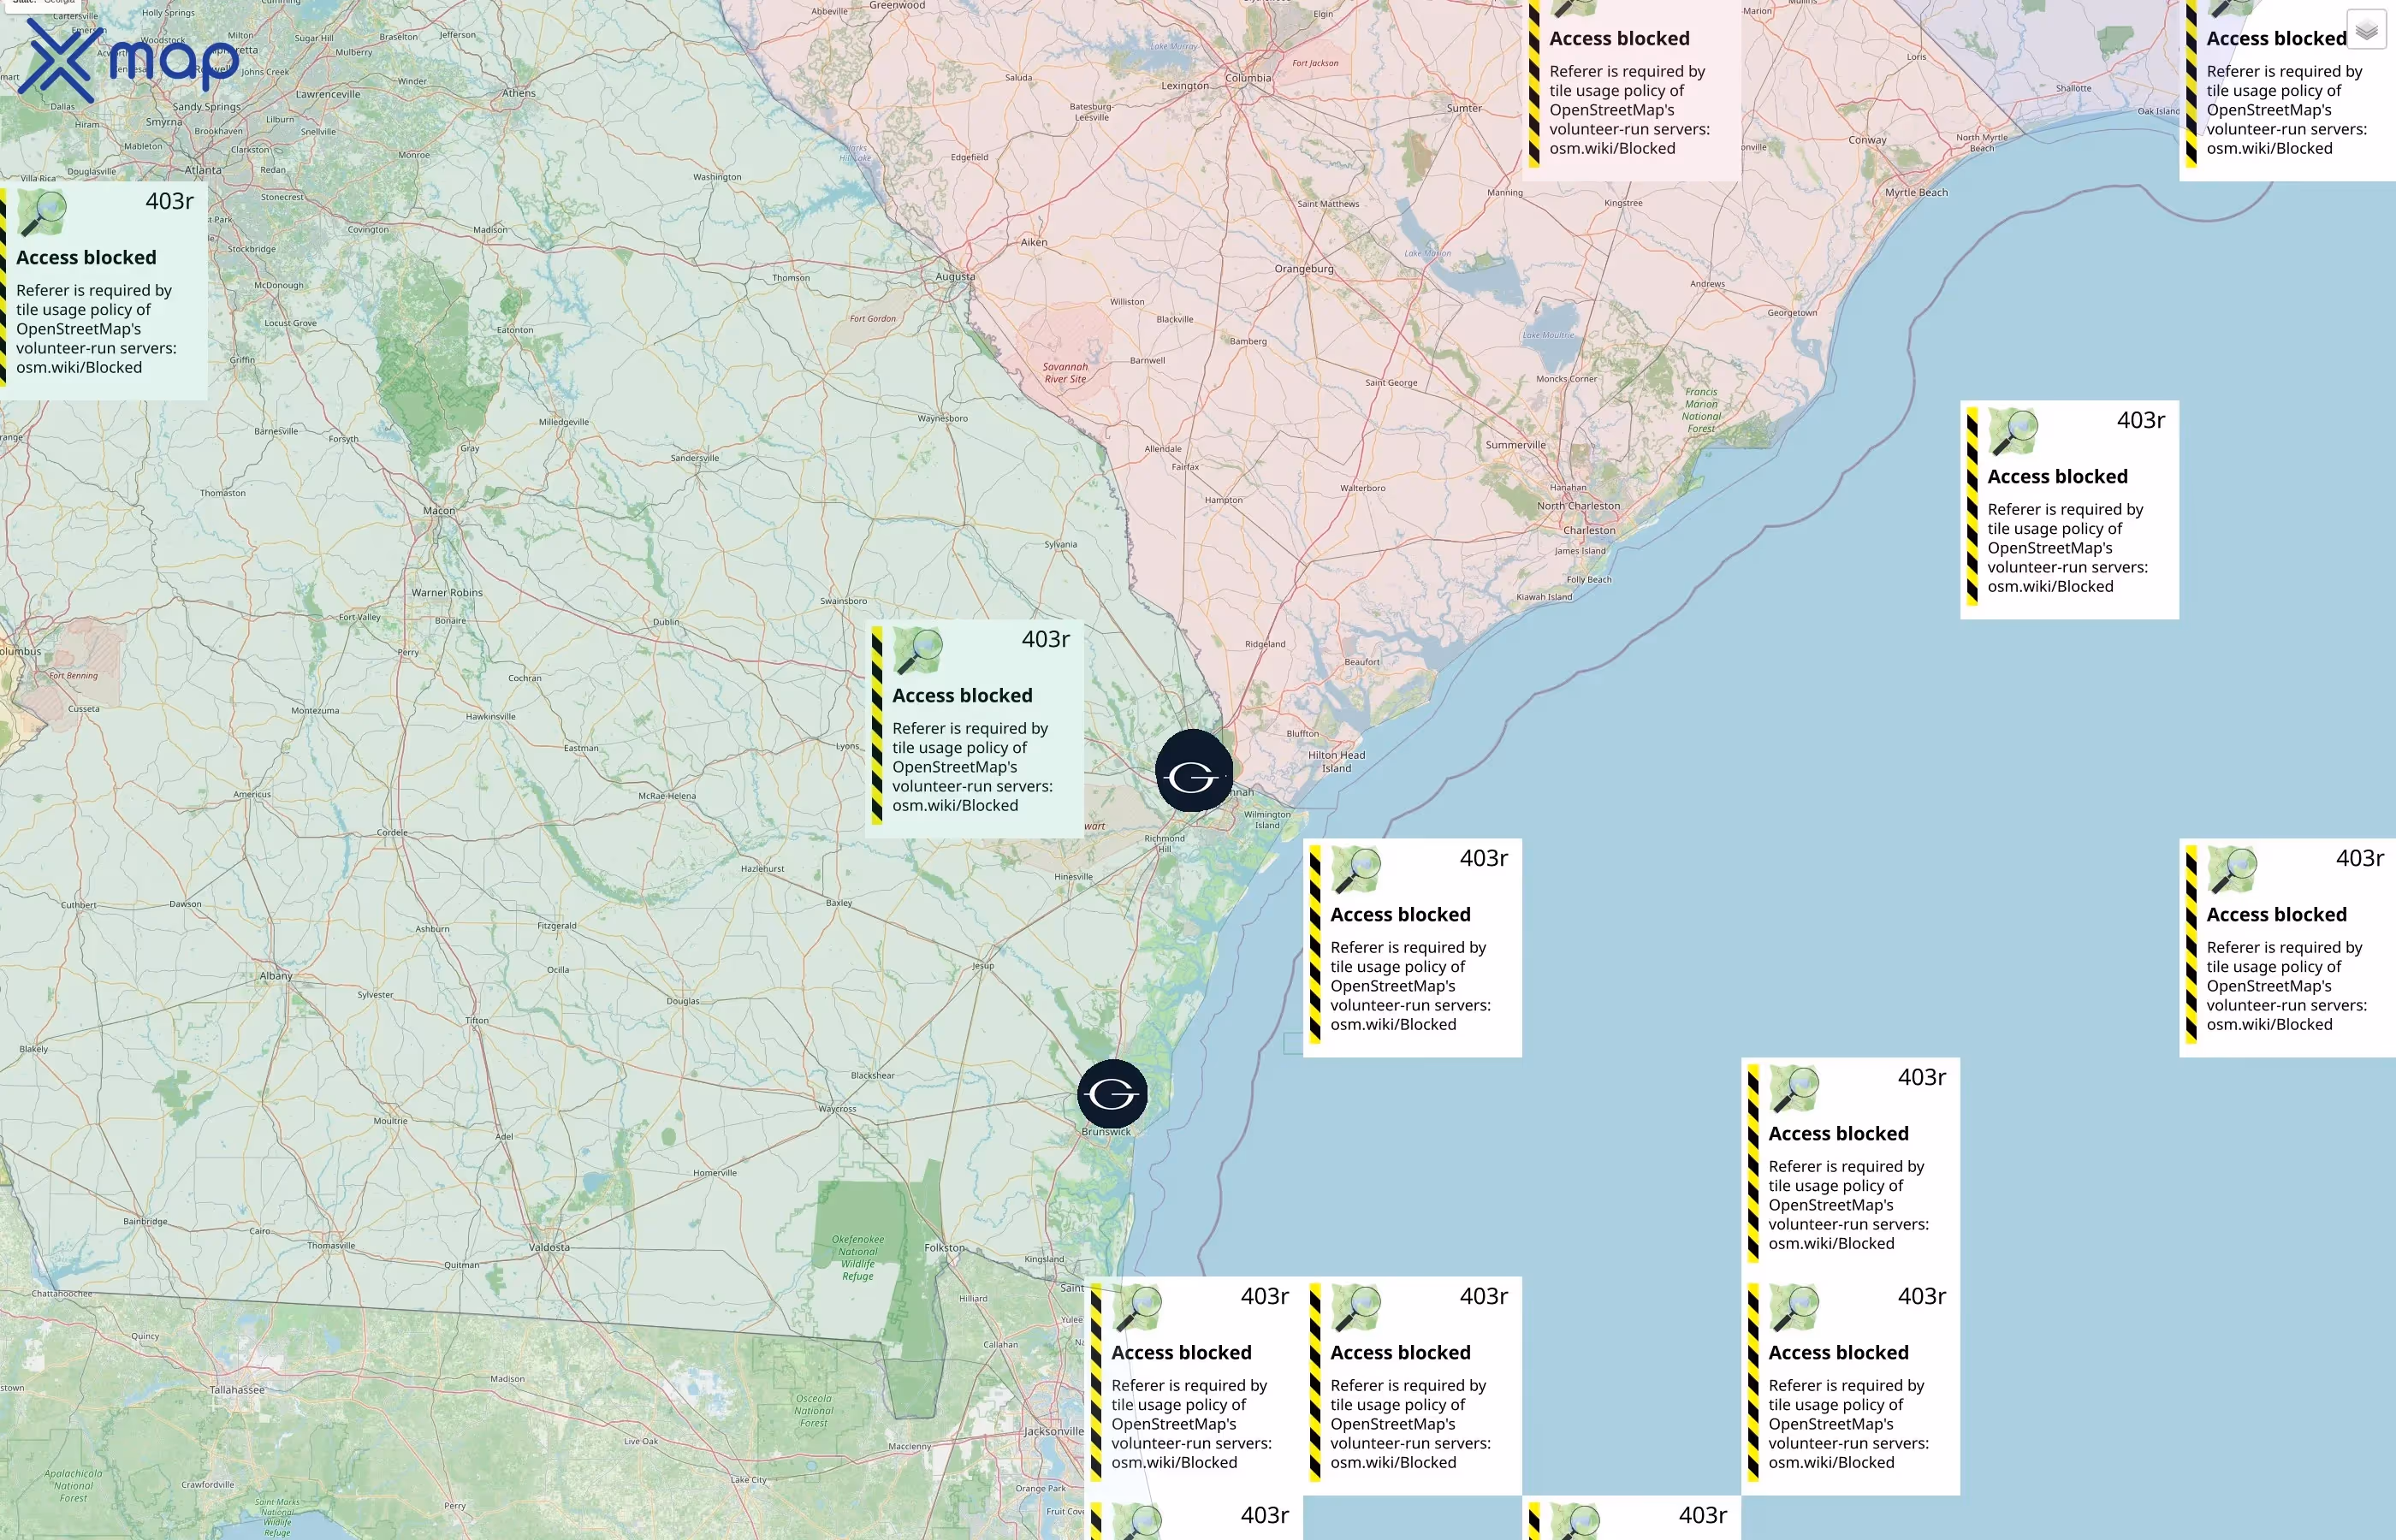Click the Swainsboro city label

pos(843,601)
